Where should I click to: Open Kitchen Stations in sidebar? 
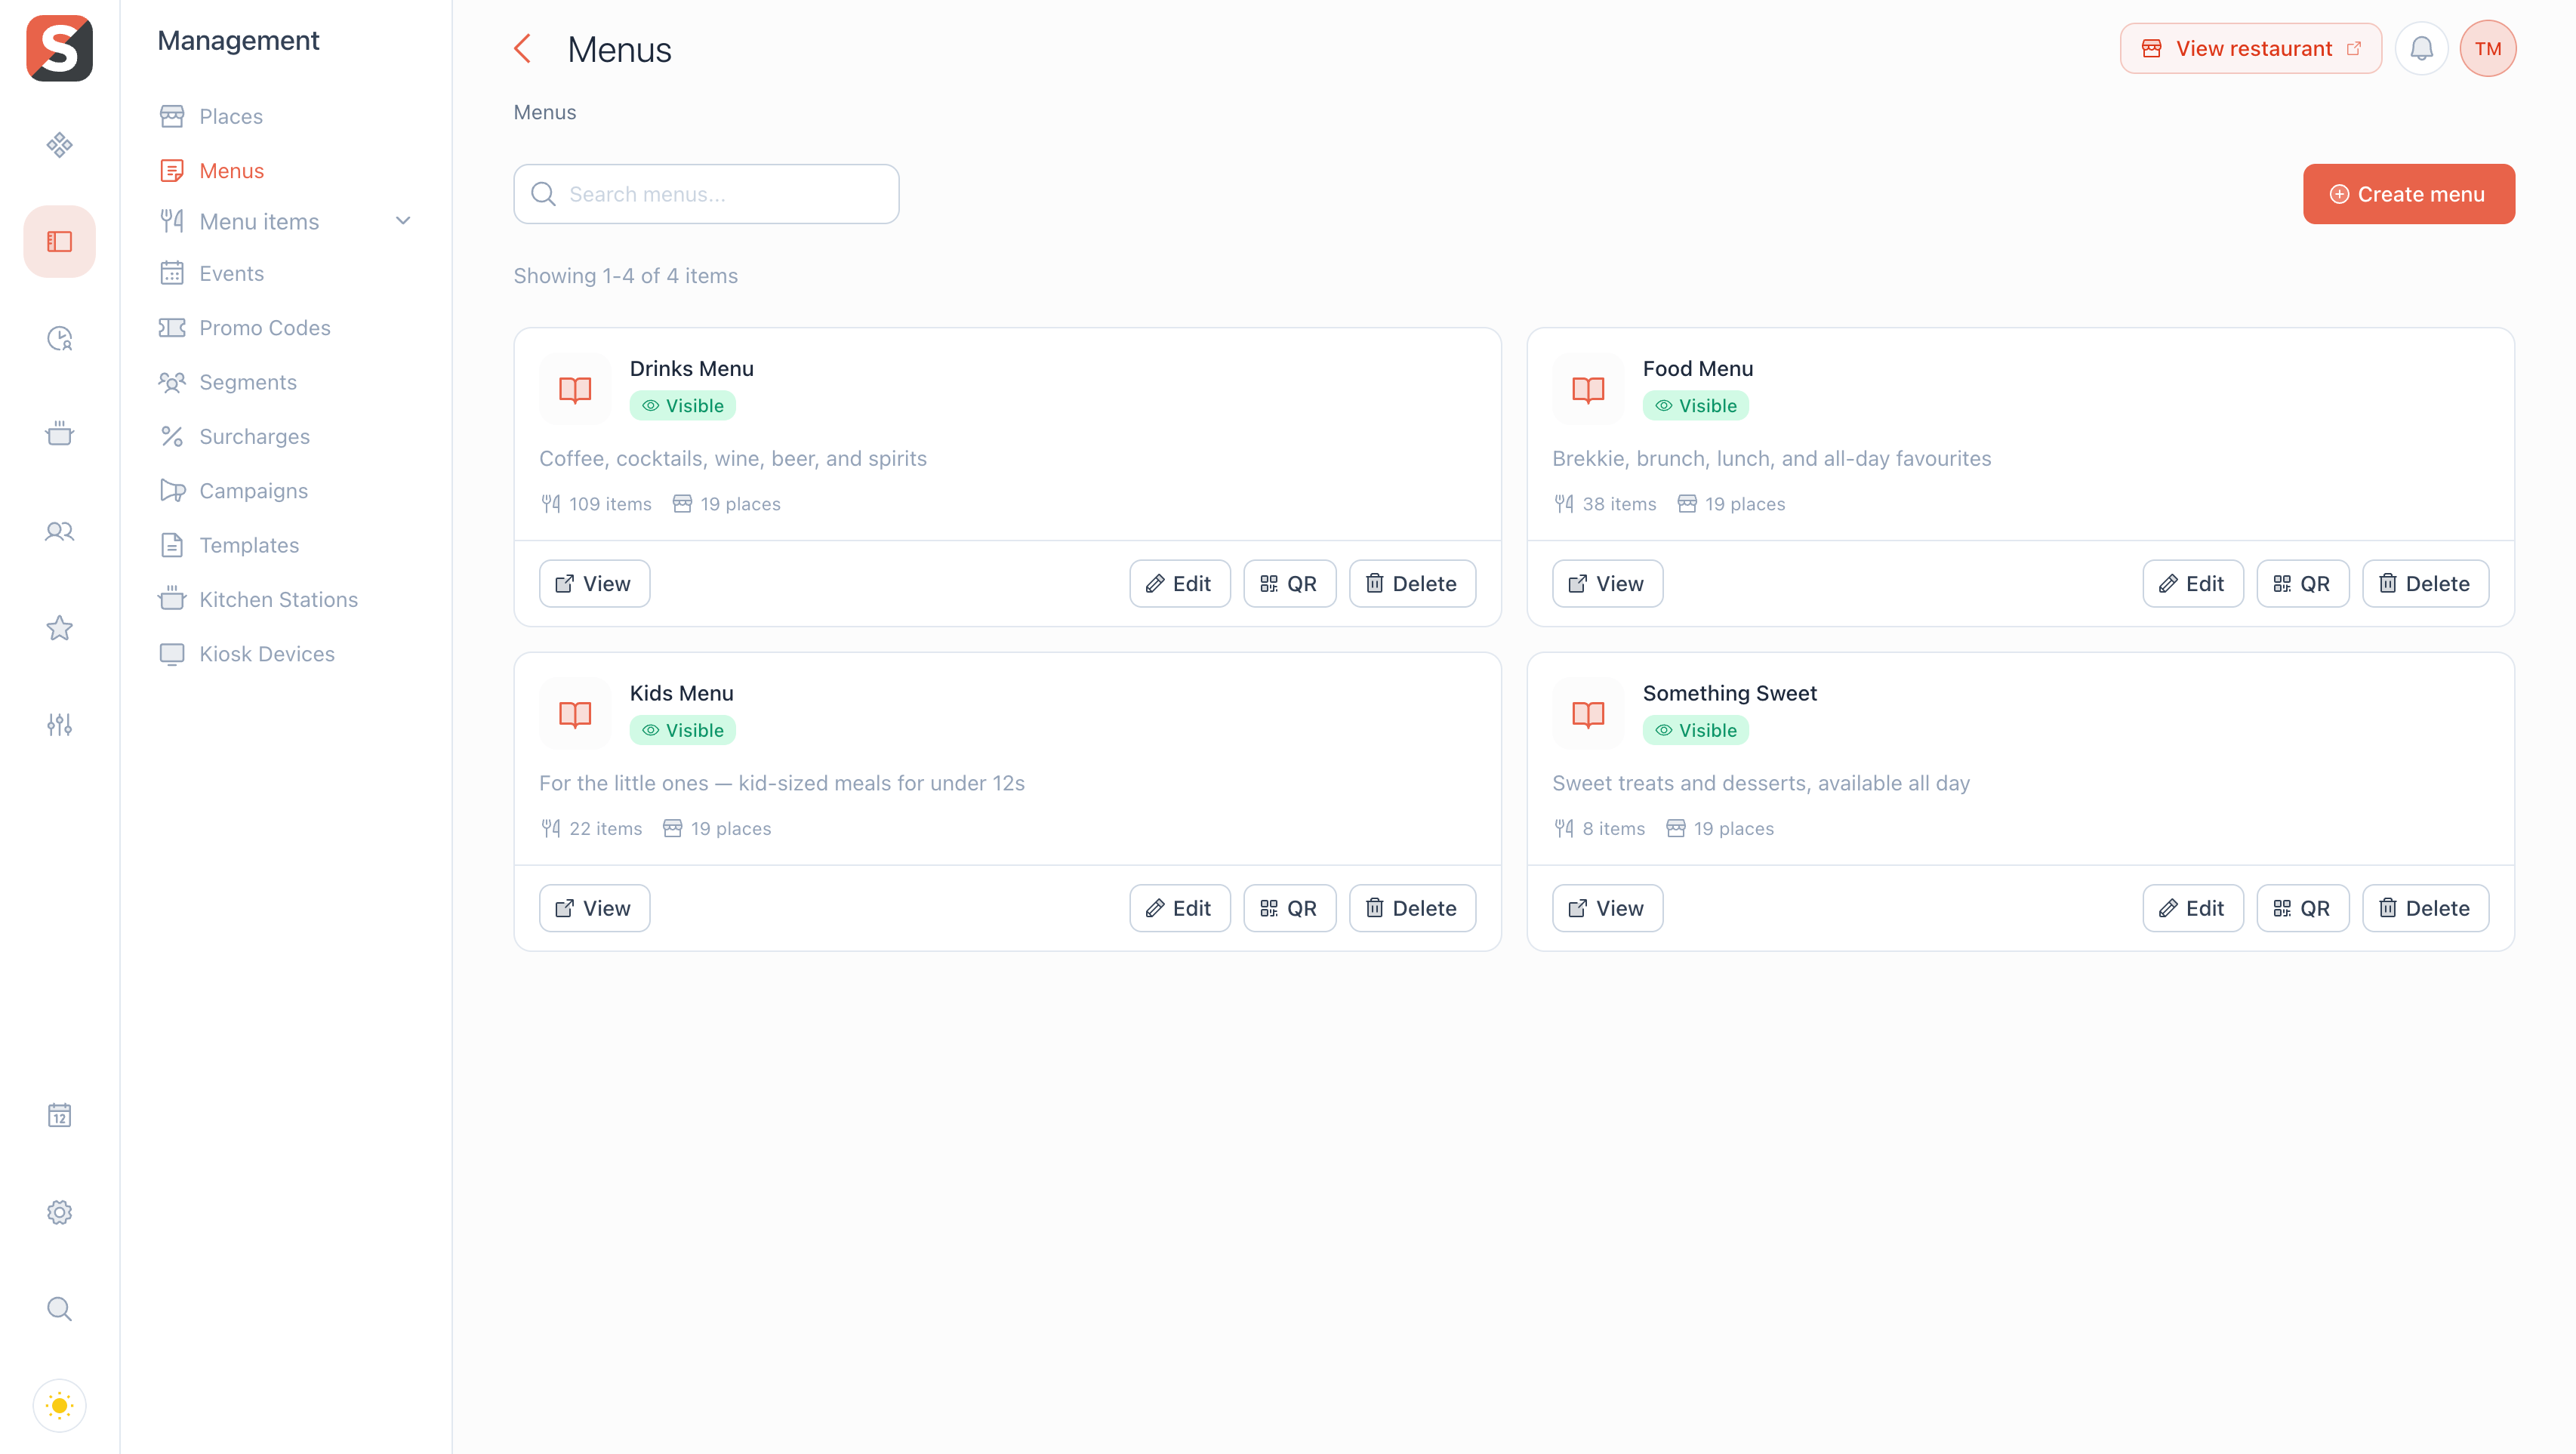click(278, 599)
